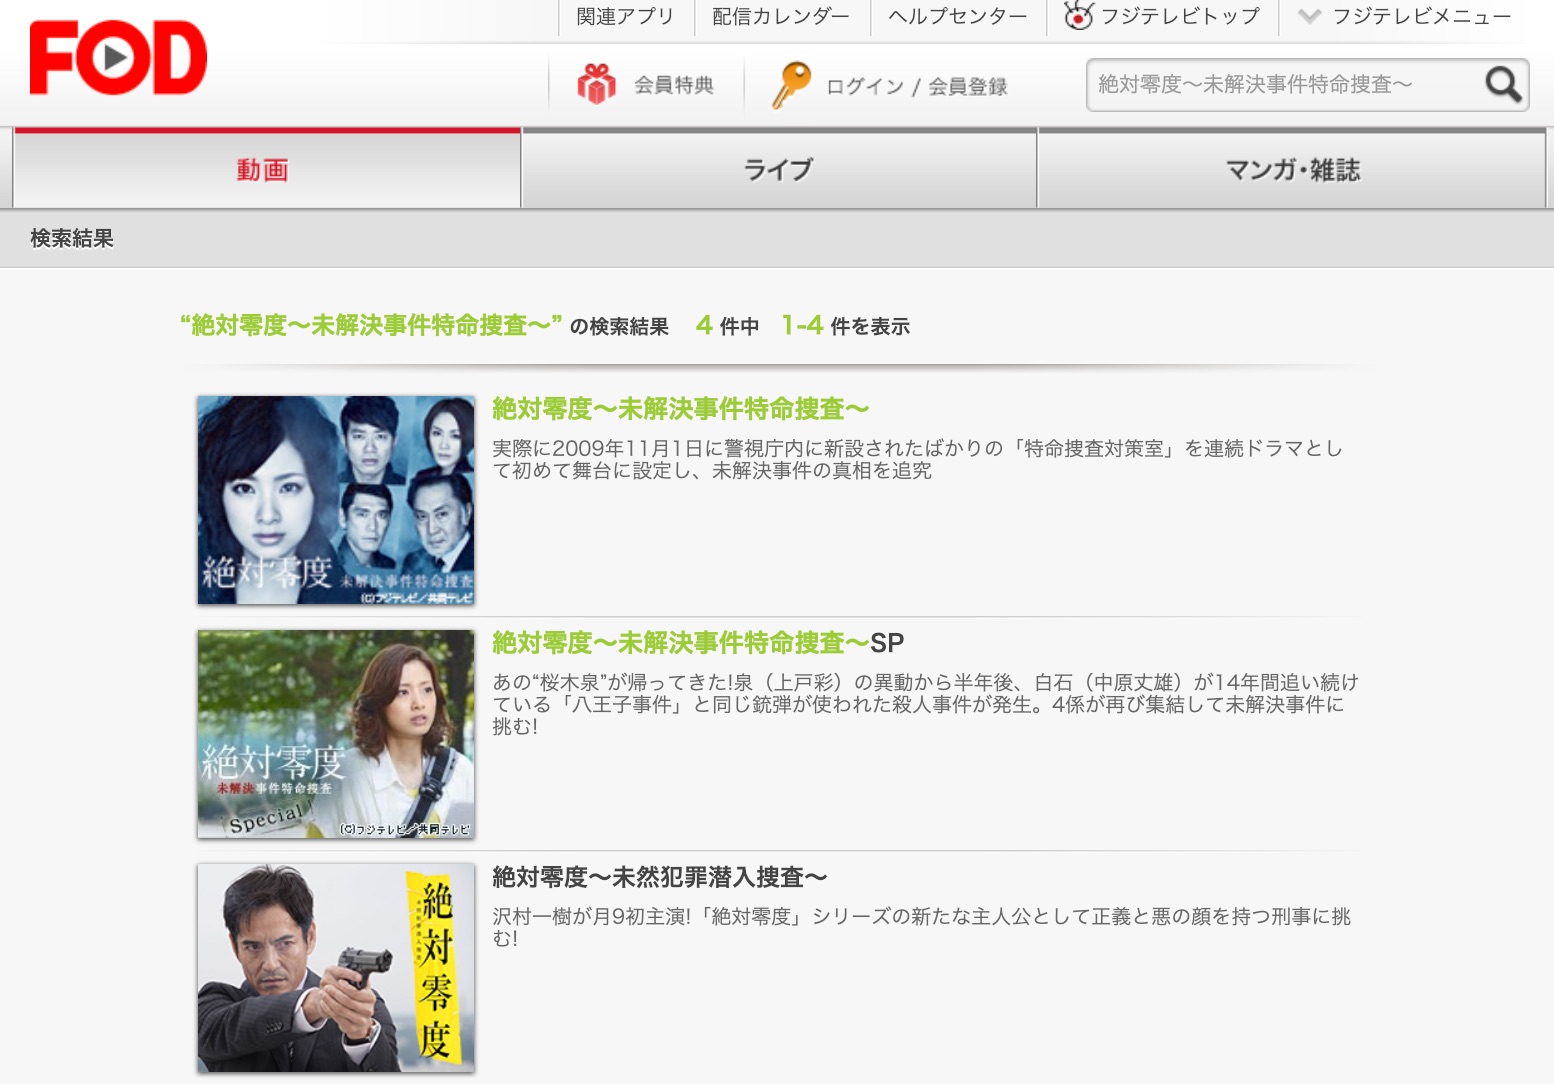Select the マンガ・雑誌 tab
Screen dimensions: 1554x1084
[x=1292, y=170]
